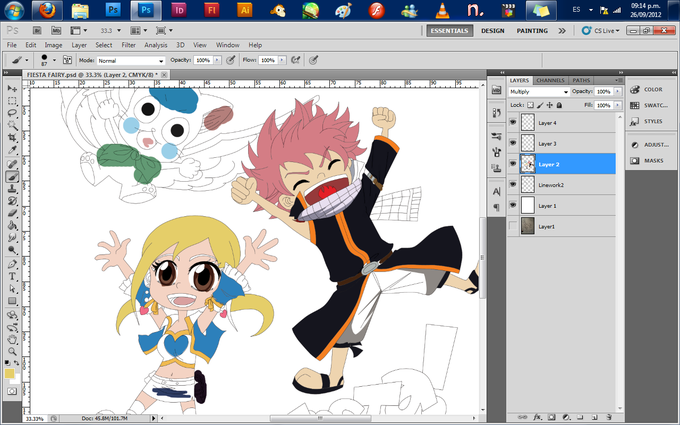Open the CS Live menu button
This screenshot has height=425, width=680.
pos(601,30)
